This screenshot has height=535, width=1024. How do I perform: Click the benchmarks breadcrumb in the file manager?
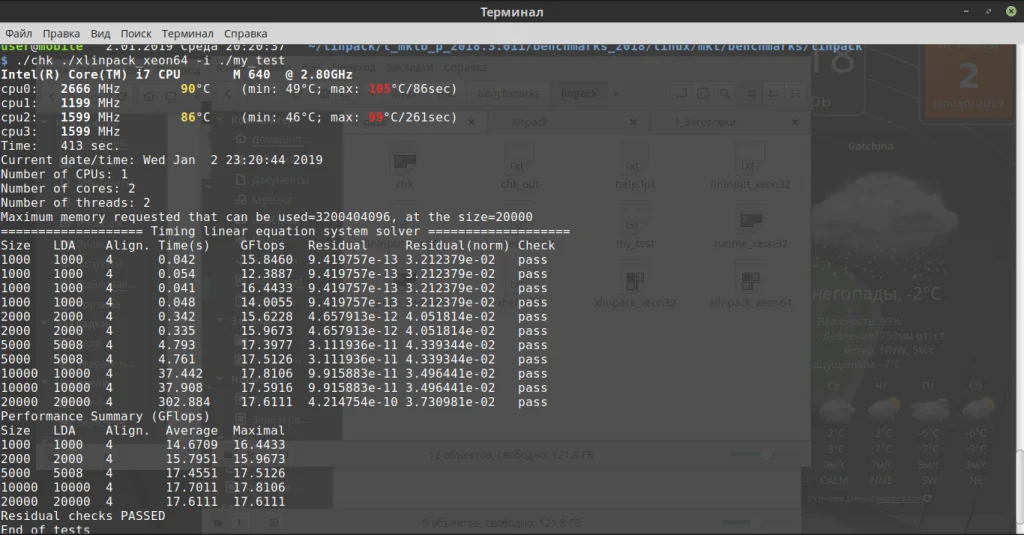point(509,93)
